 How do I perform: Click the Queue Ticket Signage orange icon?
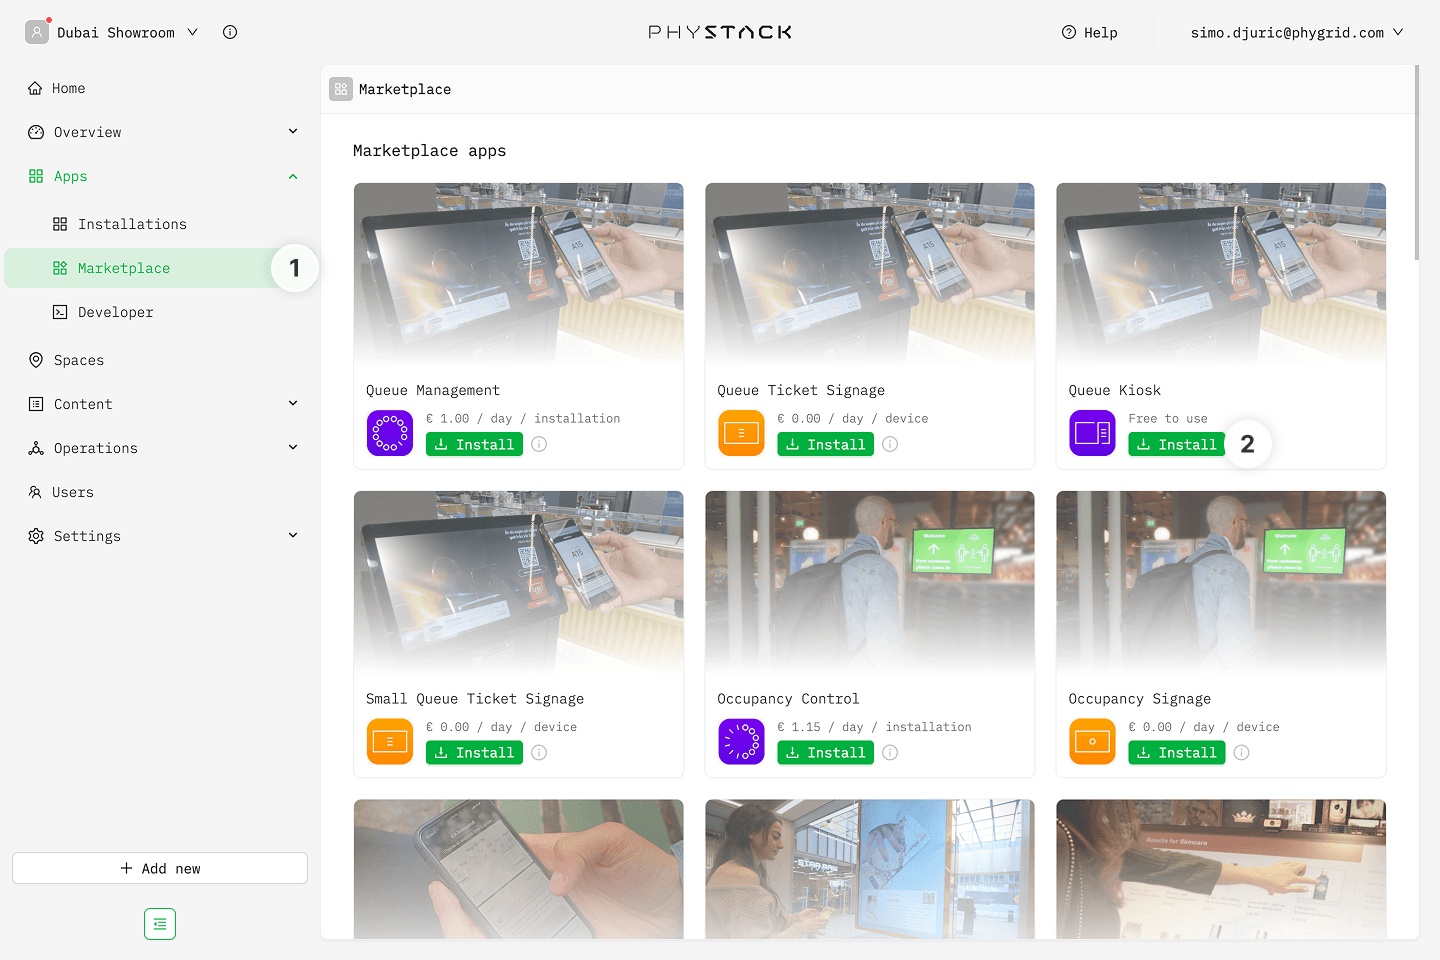coord(741,433)
